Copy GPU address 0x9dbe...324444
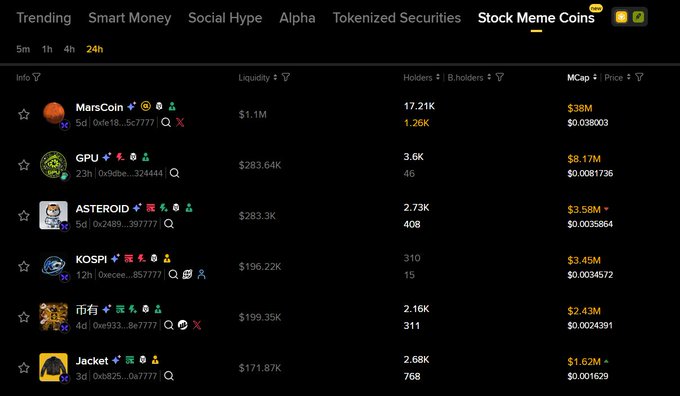 (131, 173)
